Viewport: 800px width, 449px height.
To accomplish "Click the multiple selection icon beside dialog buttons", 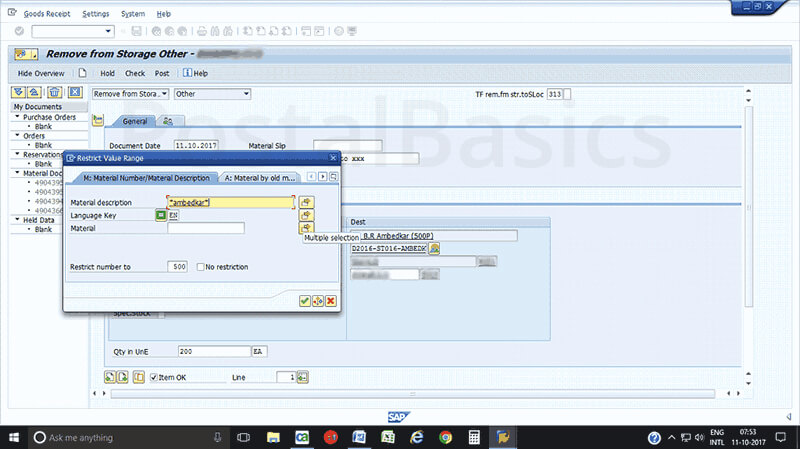I will 318,301.
